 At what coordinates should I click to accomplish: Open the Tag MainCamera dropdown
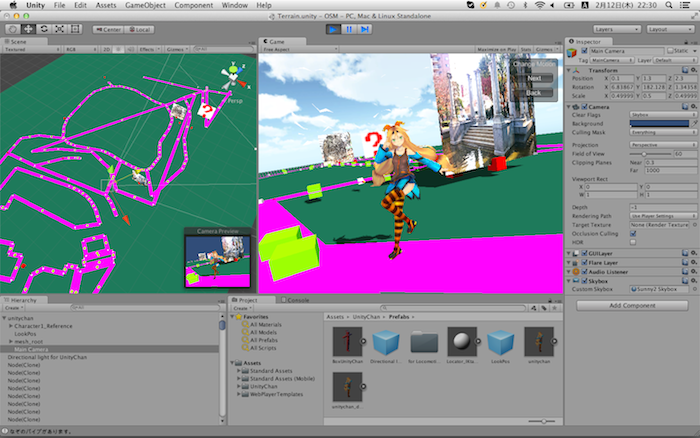pyautogui.click(x=612, y=60)
